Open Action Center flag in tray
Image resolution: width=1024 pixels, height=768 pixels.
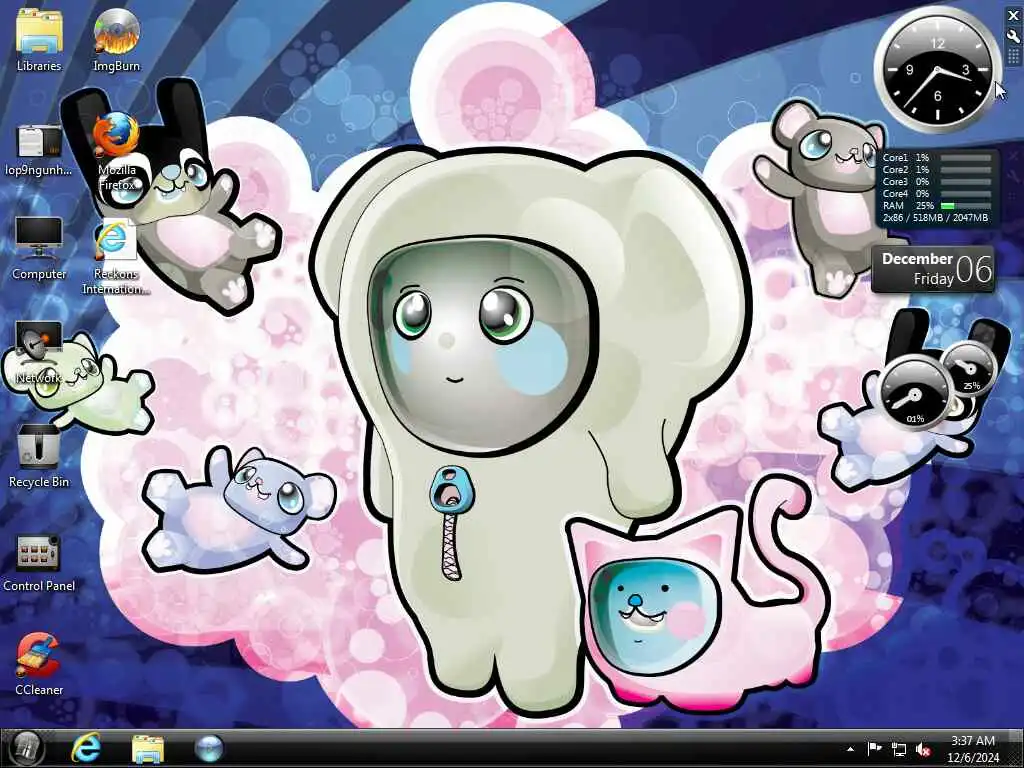[874, 749]
